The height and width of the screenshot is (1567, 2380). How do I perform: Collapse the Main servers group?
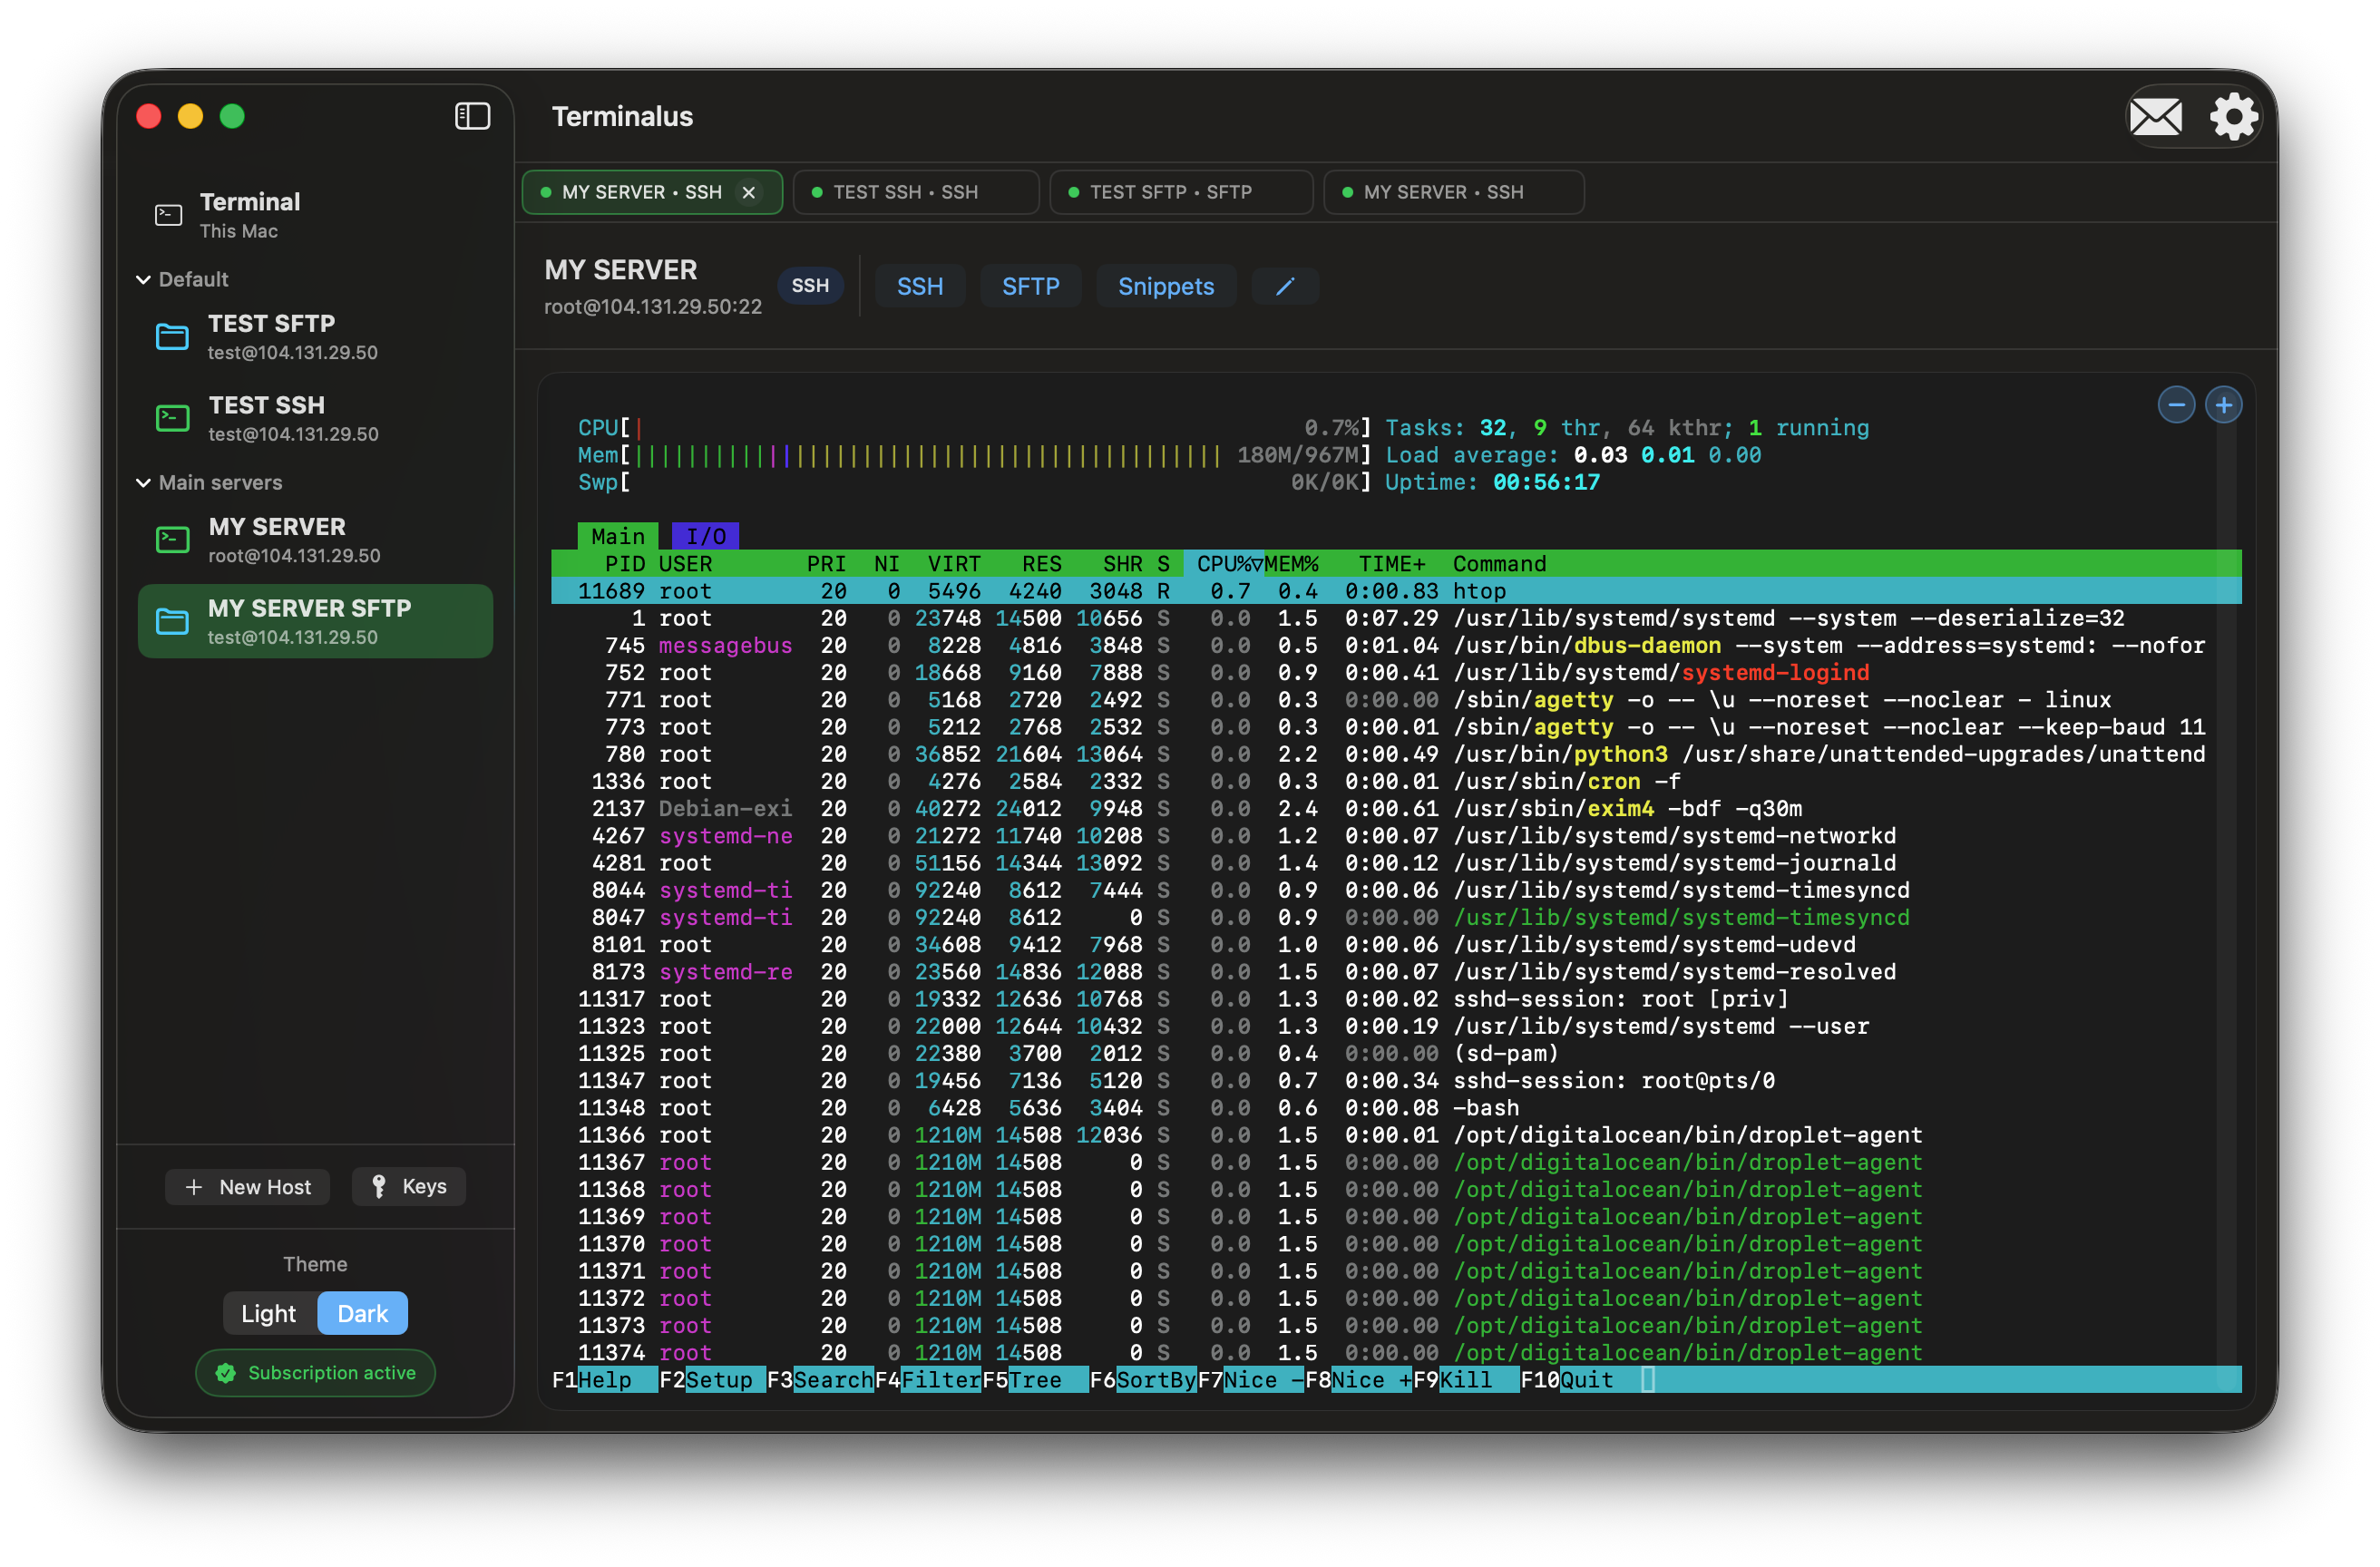coord(143,483)
